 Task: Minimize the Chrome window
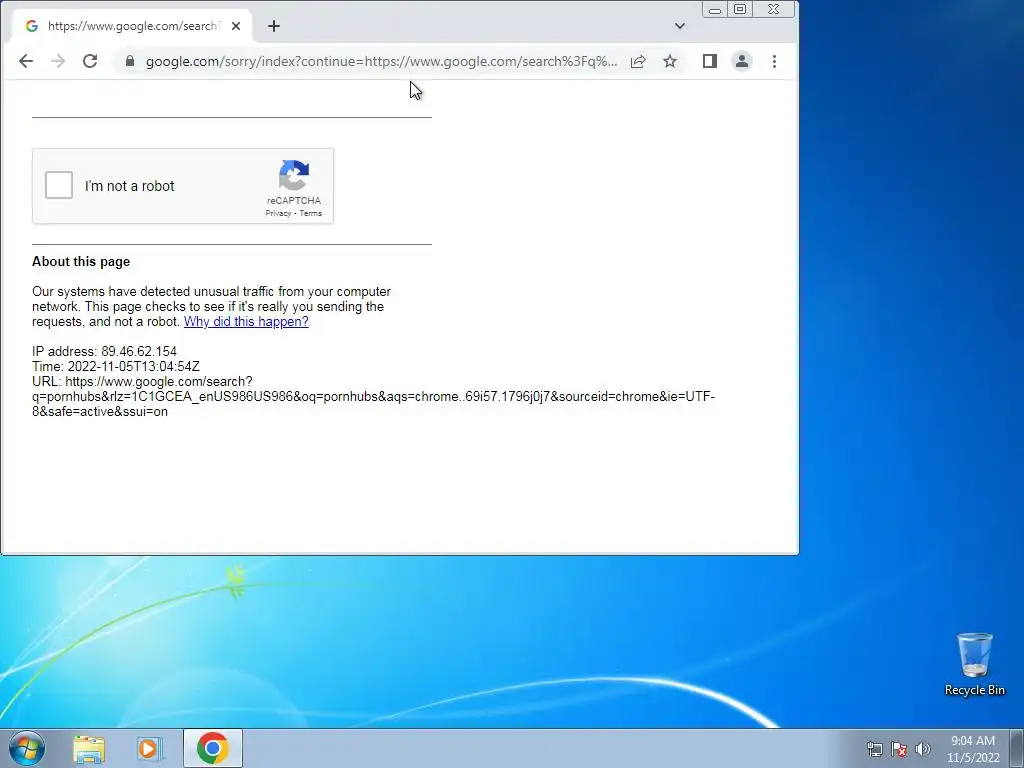coord(715,10)
